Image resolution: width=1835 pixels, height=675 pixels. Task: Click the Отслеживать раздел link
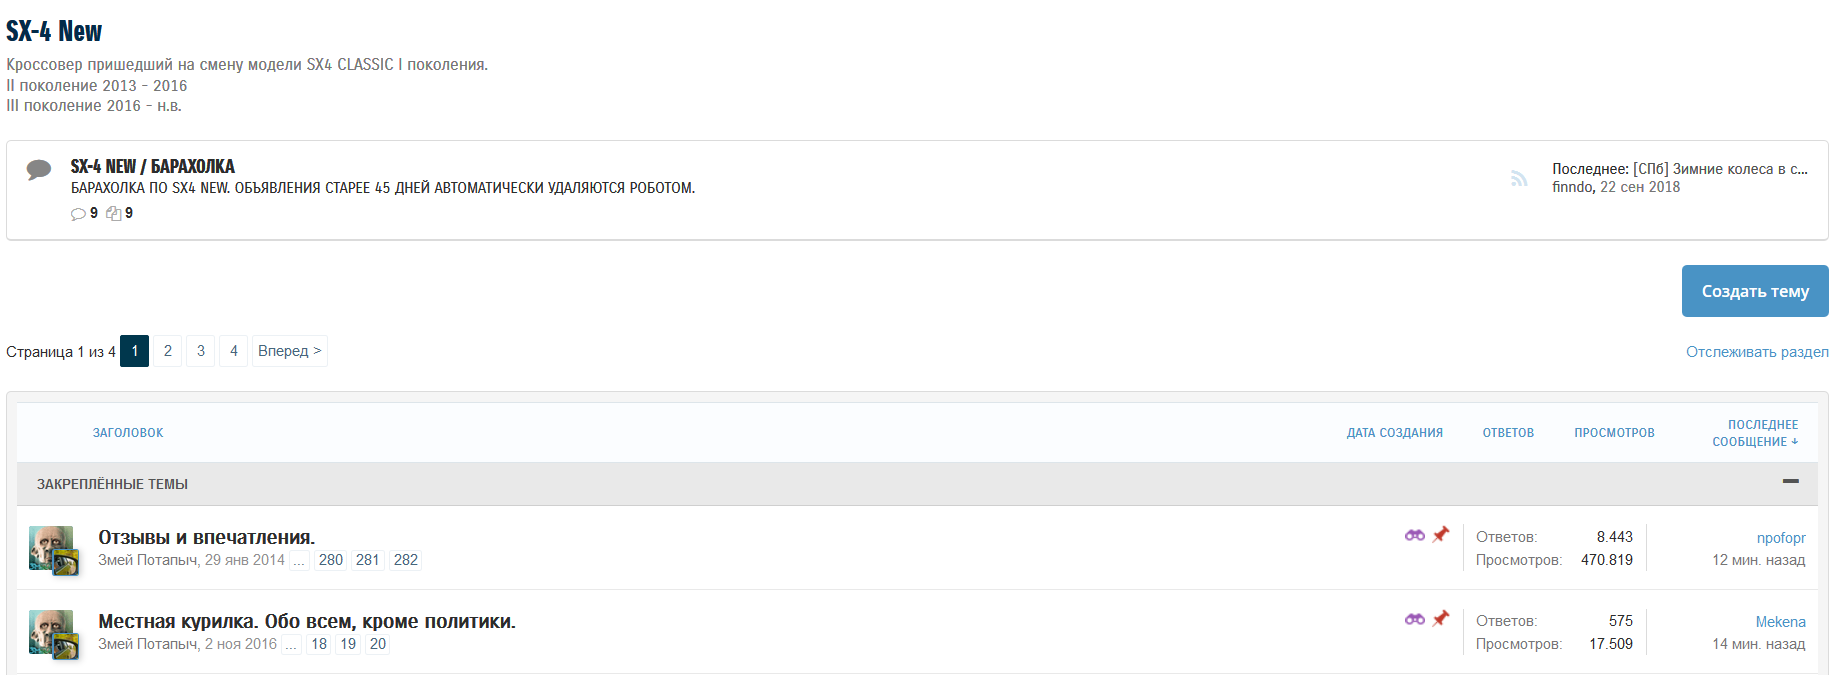(1757, 352)
